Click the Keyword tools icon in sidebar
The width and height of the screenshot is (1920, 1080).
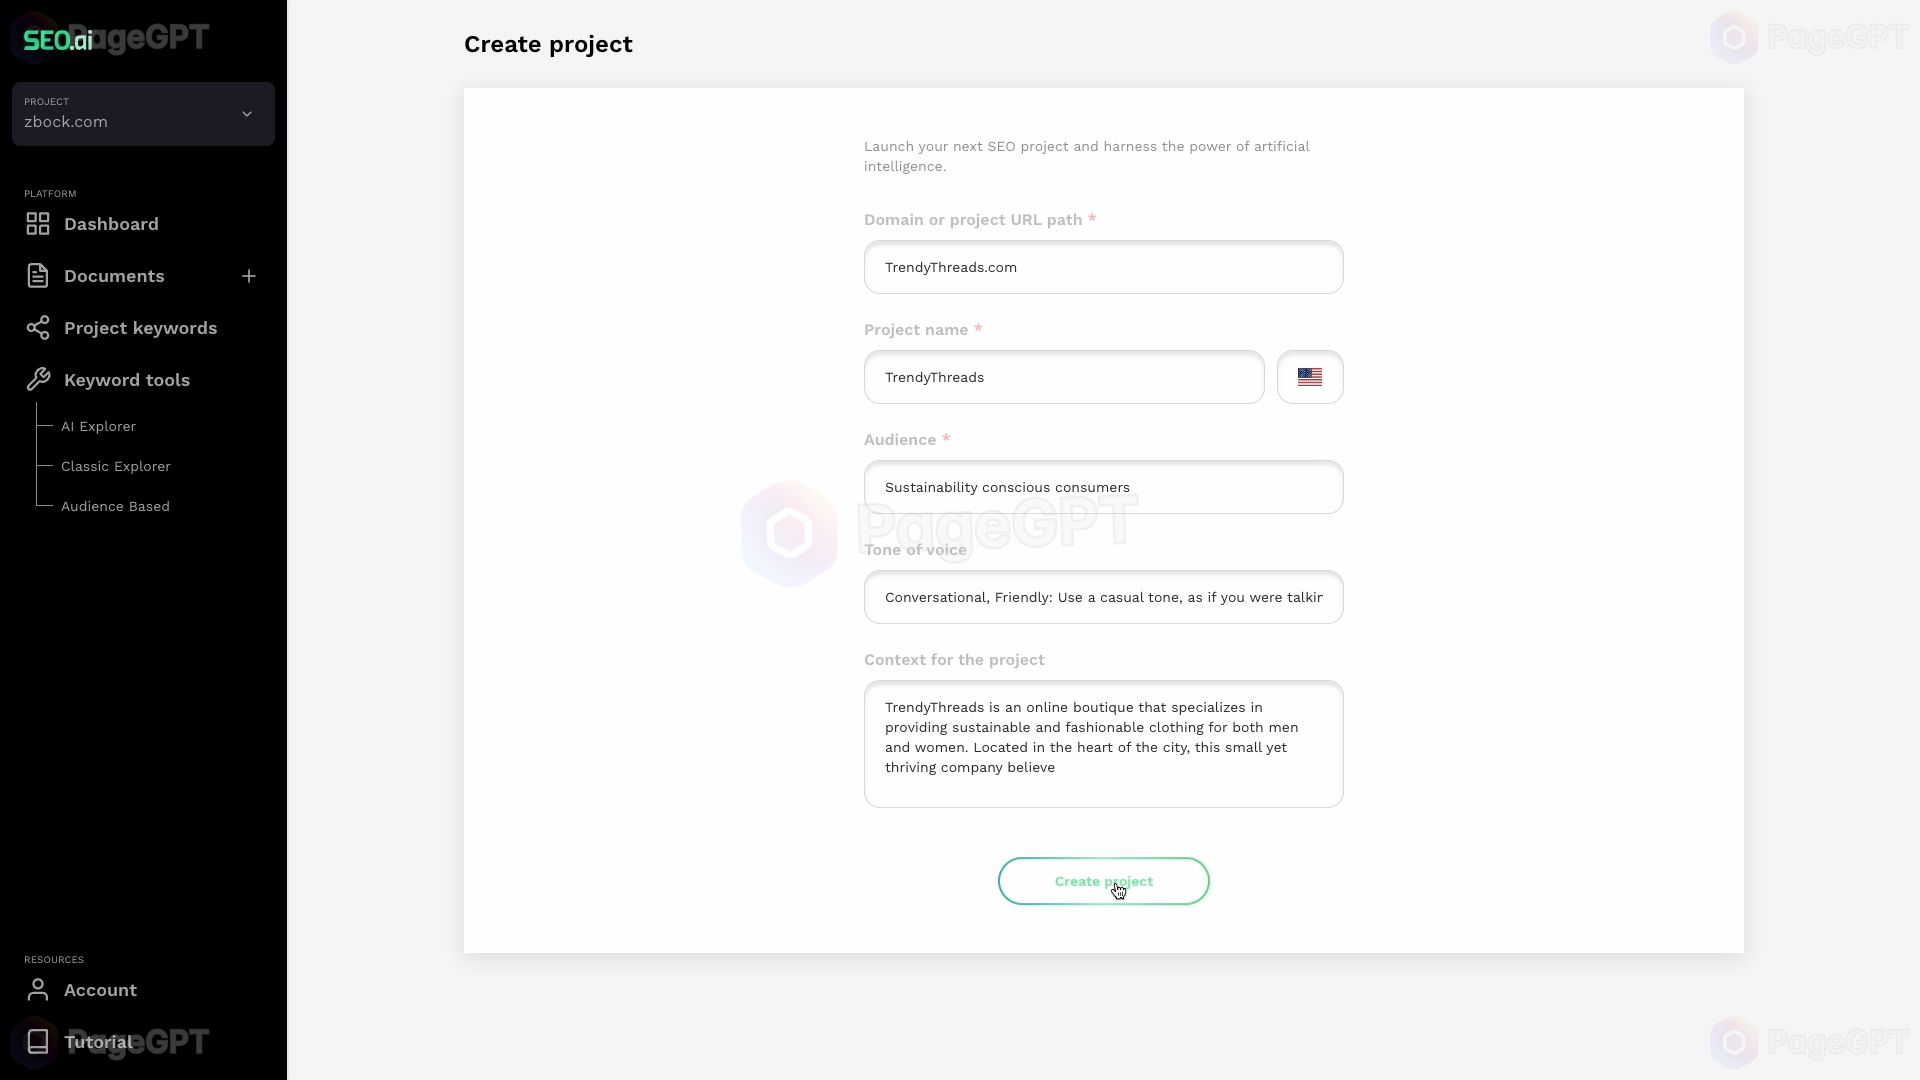click(37, 380)
